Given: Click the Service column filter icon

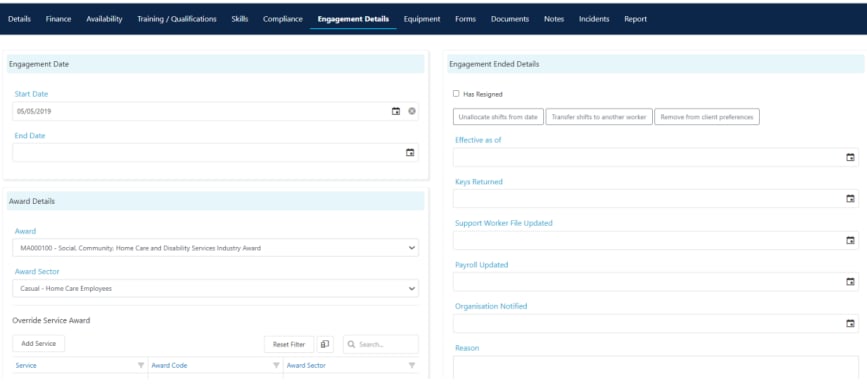Looking at the screenshot, I should 140,365.
